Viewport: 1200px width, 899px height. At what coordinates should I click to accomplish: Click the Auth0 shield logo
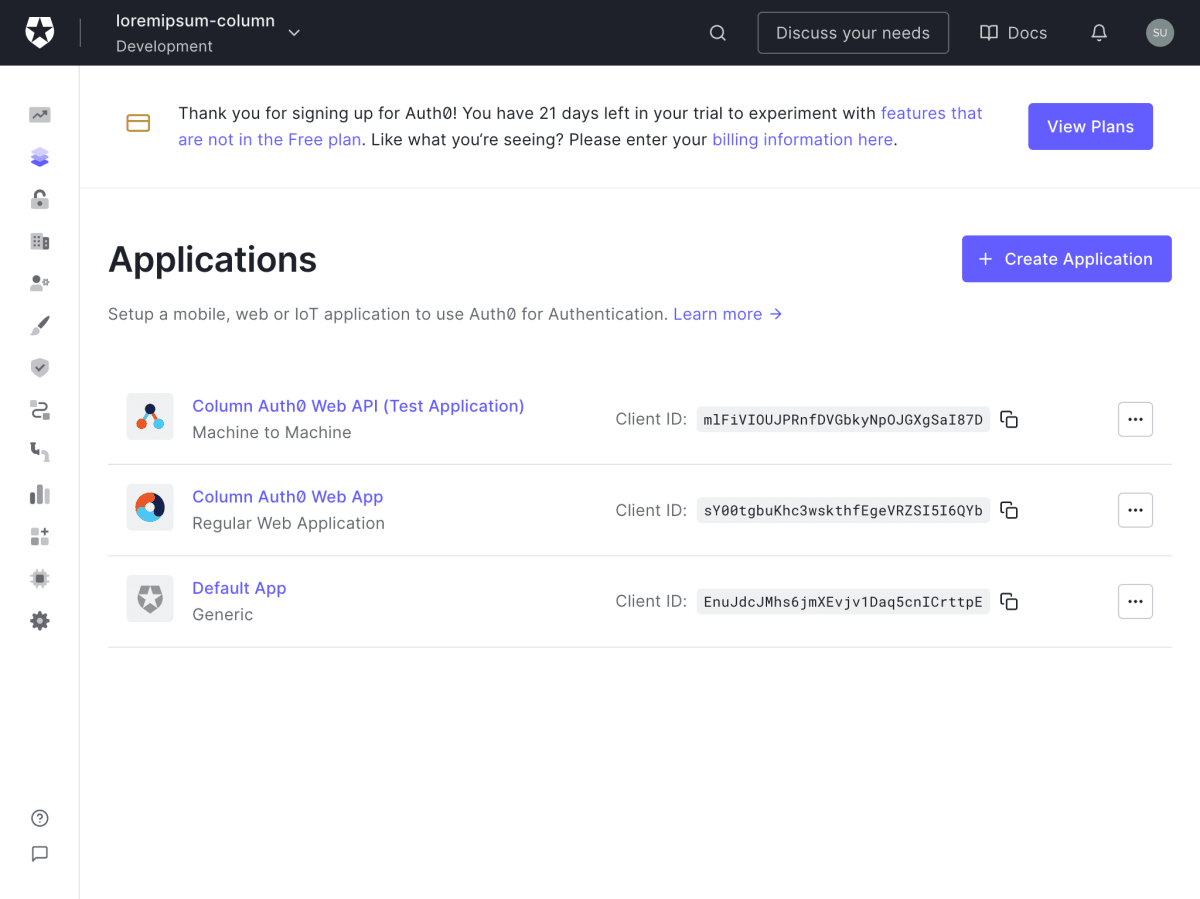pyautogui.click(x=40, y=33)
